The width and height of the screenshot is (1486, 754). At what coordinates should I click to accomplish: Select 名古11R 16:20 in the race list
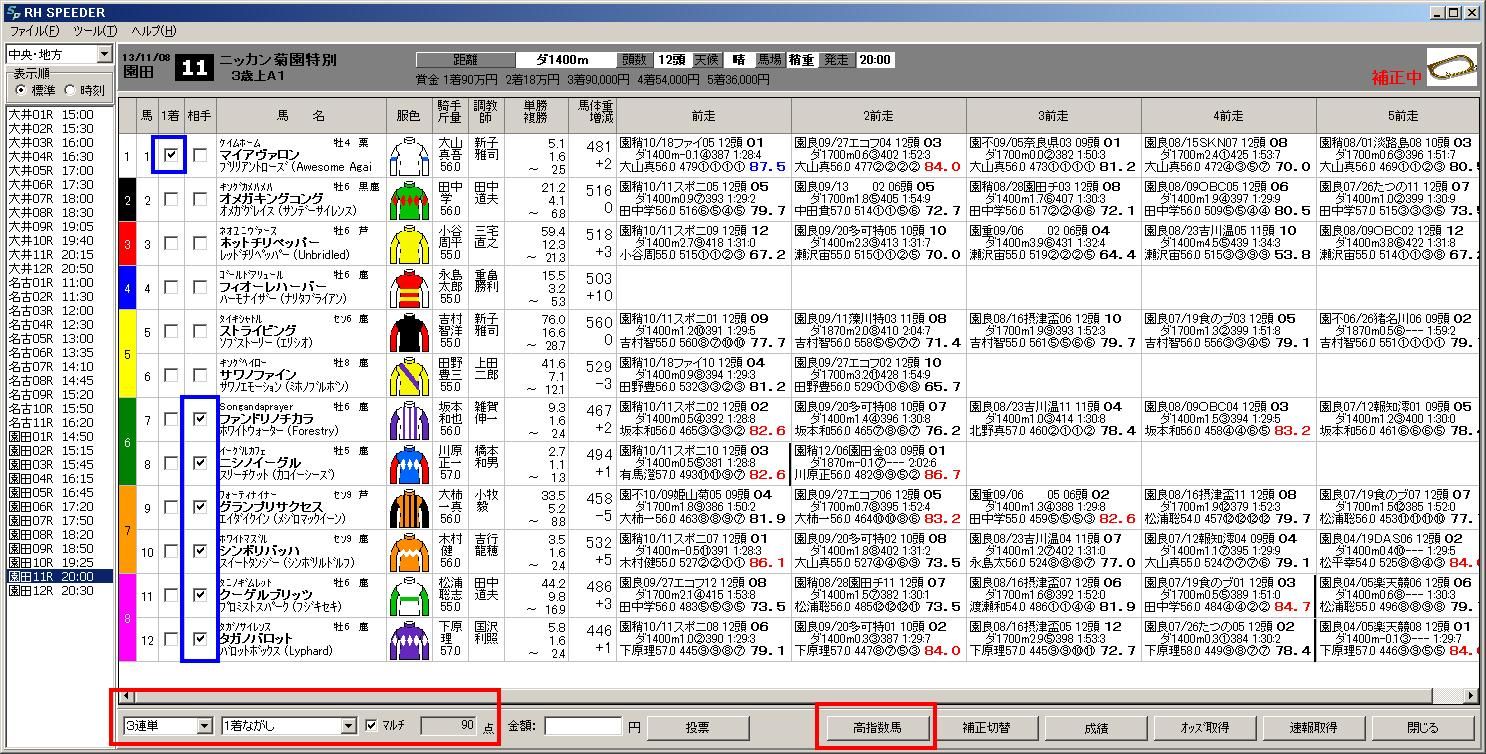pyautogui.click(x=59, y=423)
